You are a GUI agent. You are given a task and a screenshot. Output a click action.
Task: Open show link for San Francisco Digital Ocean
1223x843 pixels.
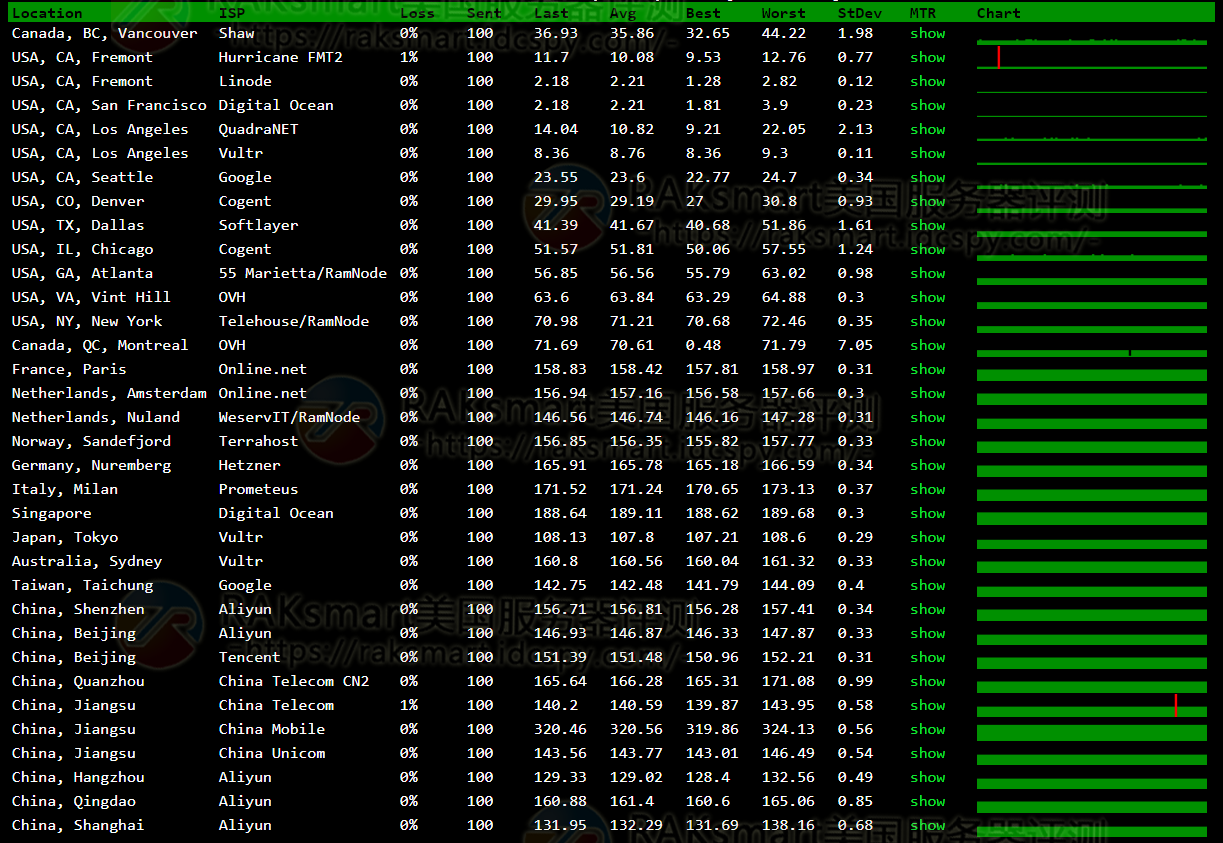(x=927, y=105)
